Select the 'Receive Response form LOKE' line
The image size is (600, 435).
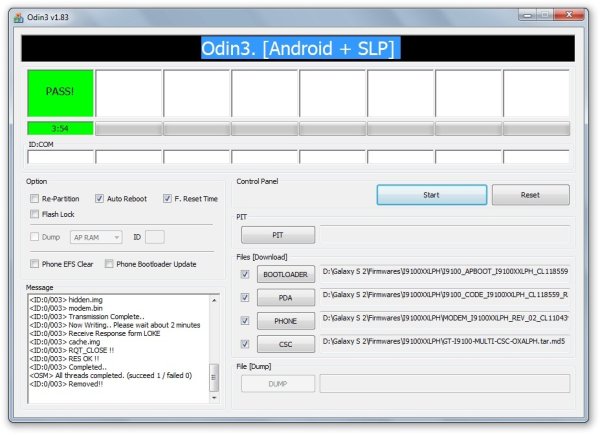click(95, 334)
